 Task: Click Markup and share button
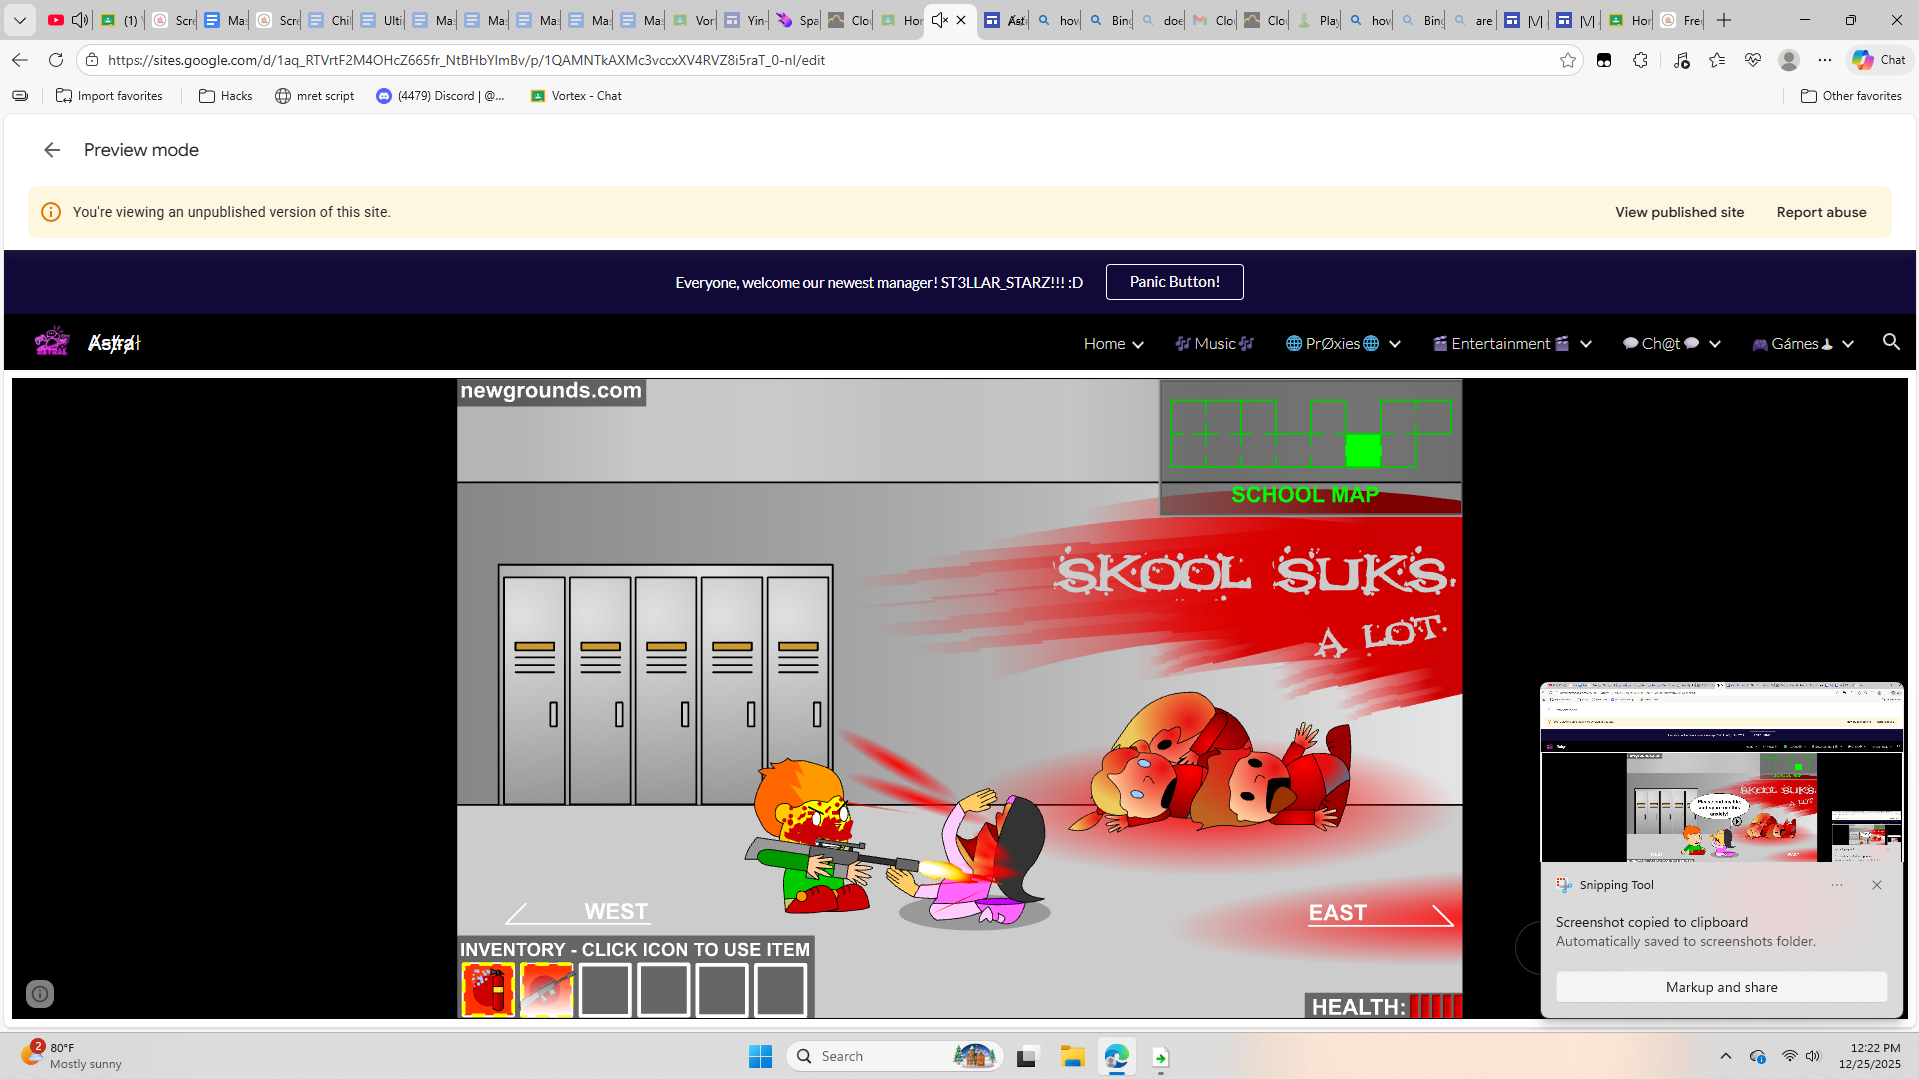click(1721, 987)
